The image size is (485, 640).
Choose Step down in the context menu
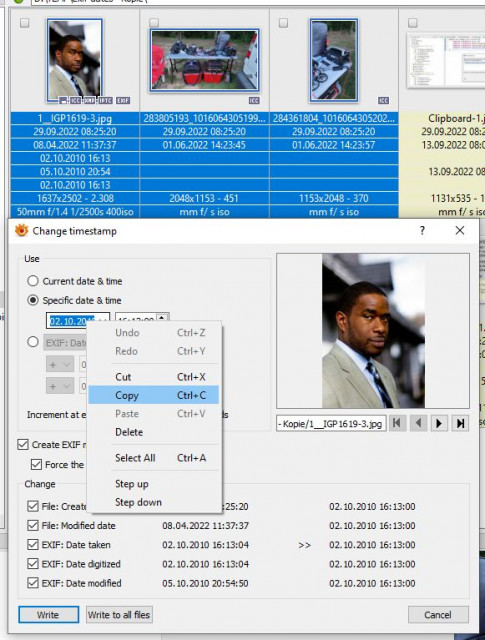[154, 502]
